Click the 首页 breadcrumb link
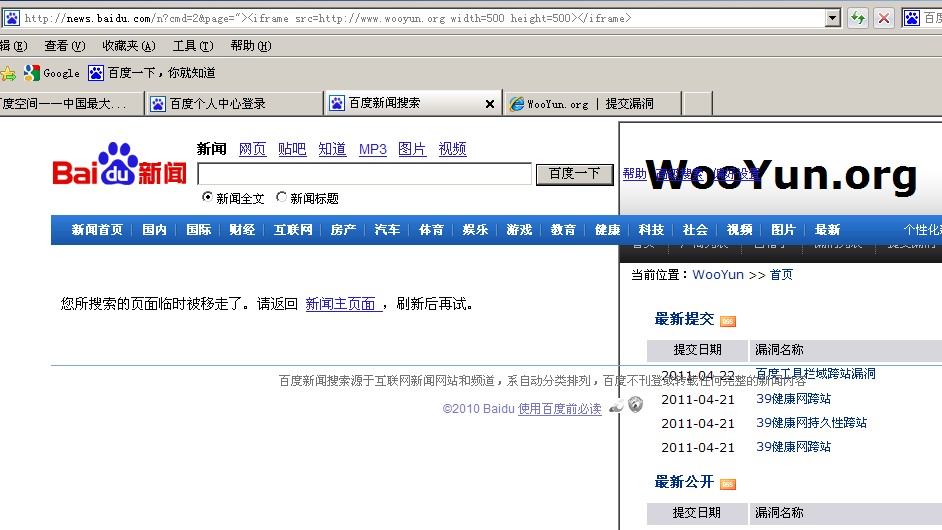The image size is (942, 530). [781, 275]
